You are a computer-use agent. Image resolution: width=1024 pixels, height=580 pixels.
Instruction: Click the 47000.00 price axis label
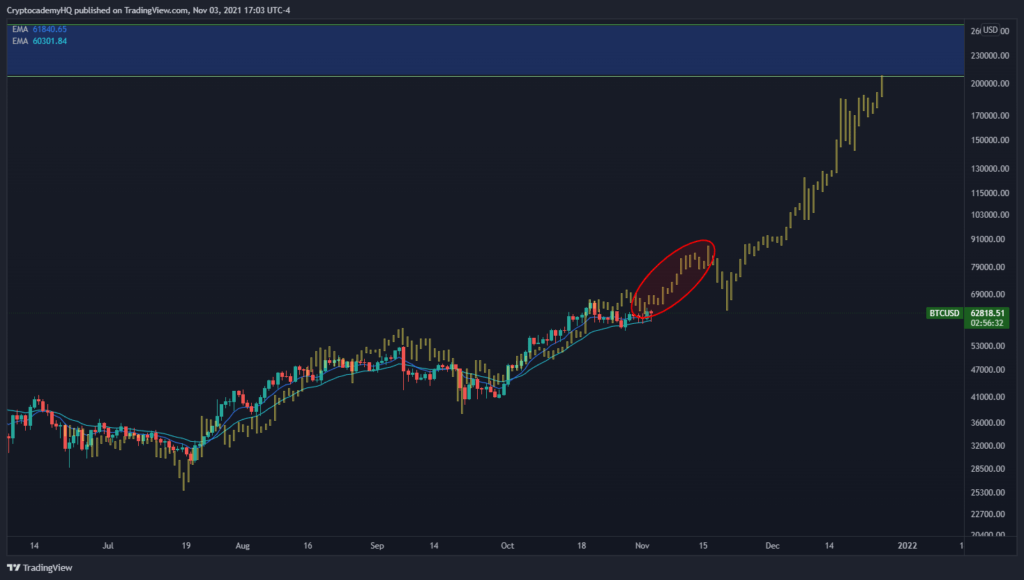988,370
